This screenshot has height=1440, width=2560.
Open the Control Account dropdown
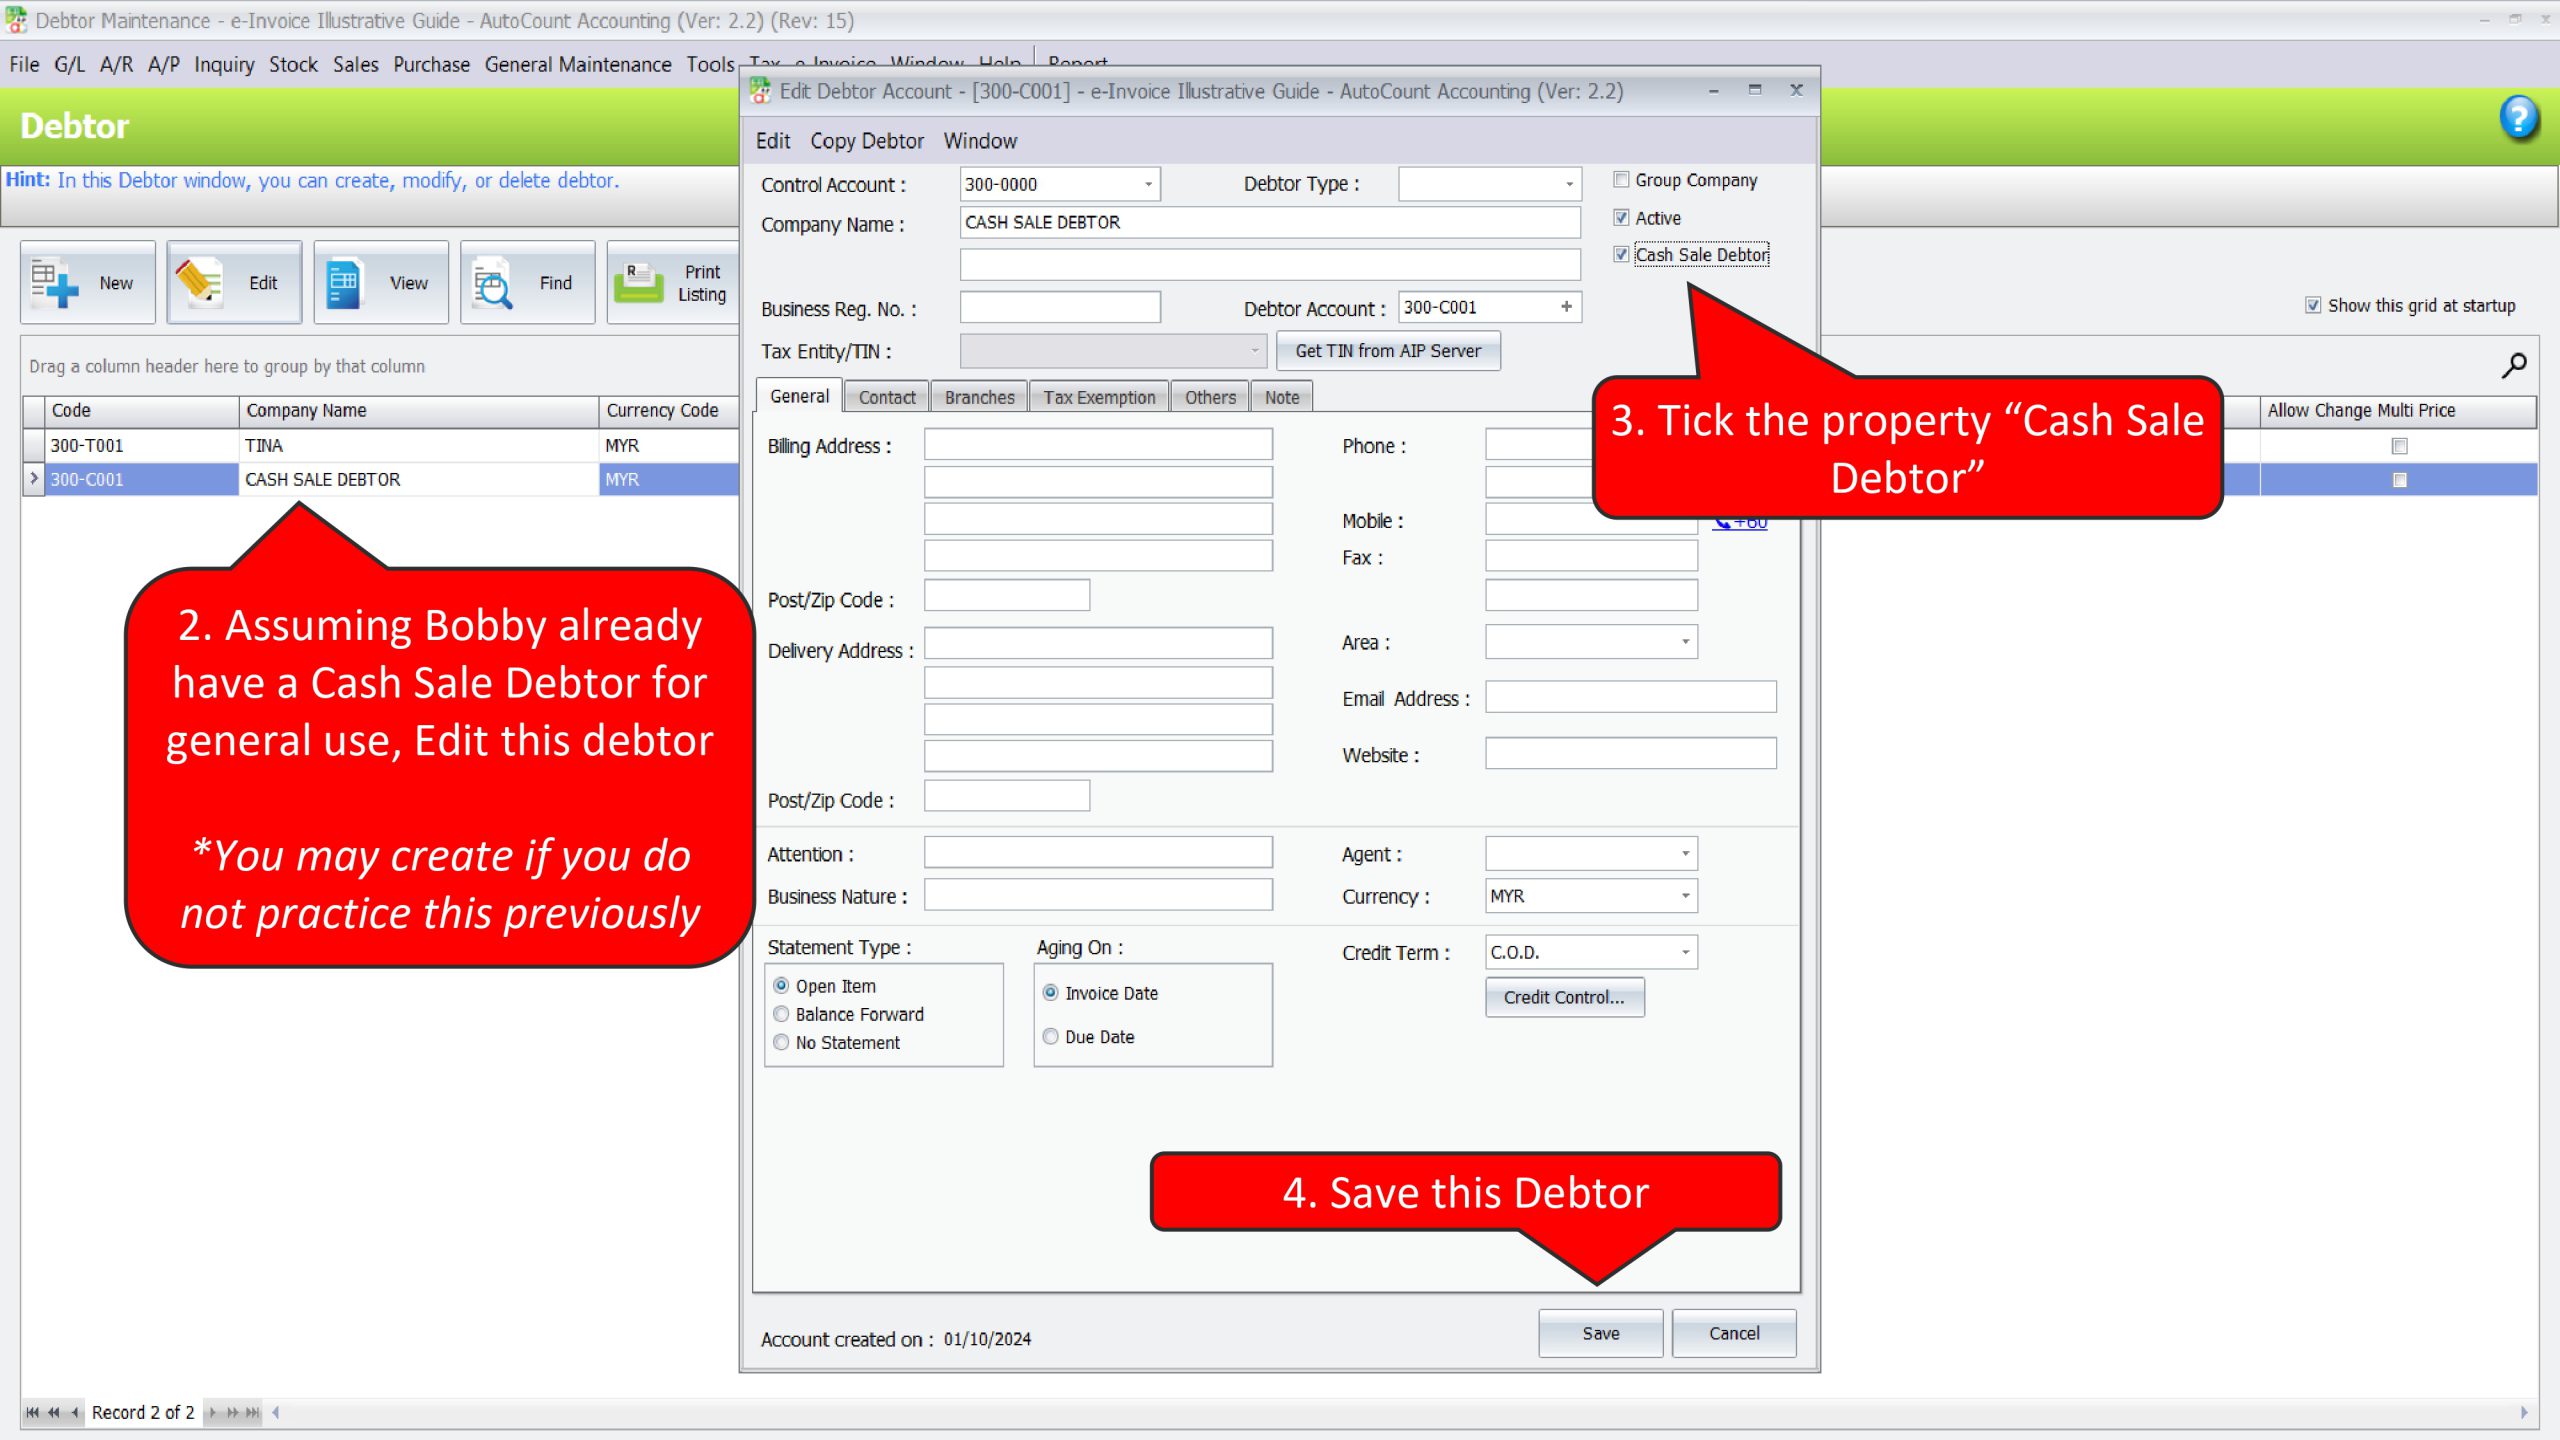click(x=1148, y=184)
